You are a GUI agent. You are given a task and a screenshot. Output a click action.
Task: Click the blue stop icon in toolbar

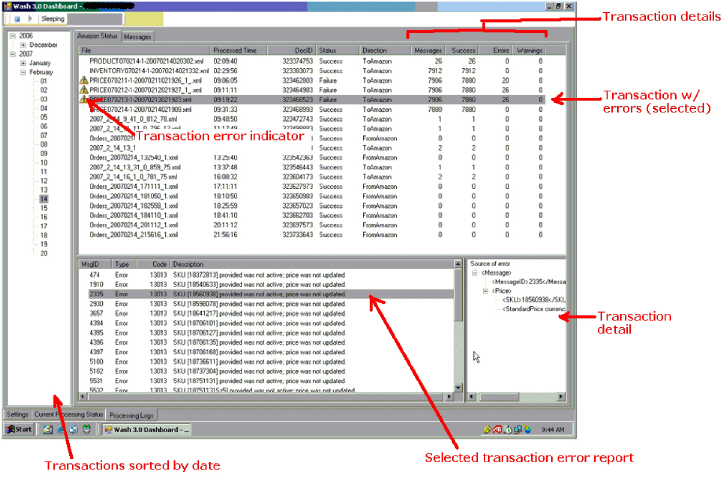click(18, 19)
